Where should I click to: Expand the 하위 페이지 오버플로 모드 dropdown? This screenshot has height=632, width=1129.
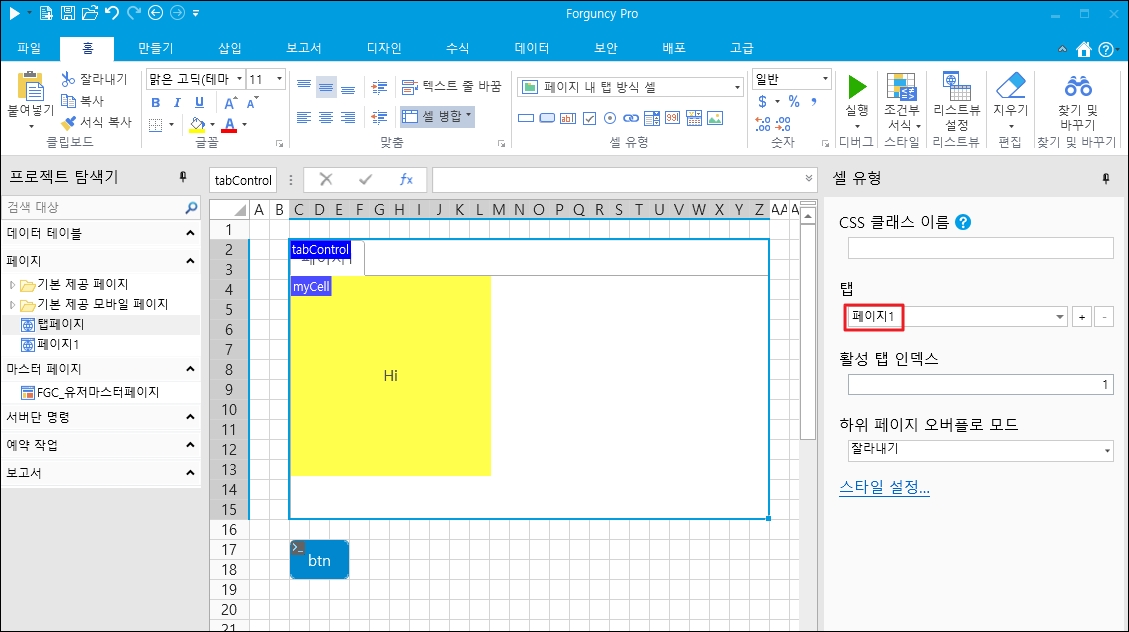point(1107,451)
